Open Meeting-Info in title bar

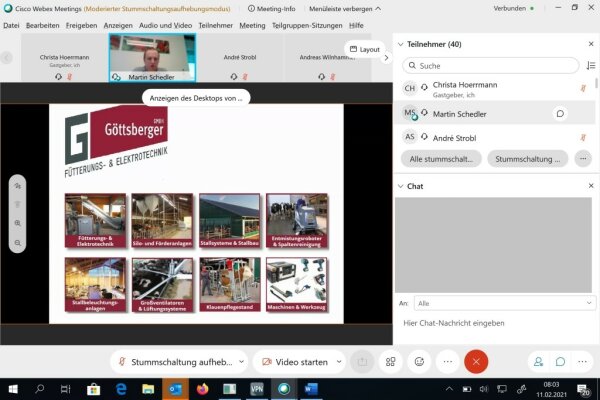[x=272, y=8]
